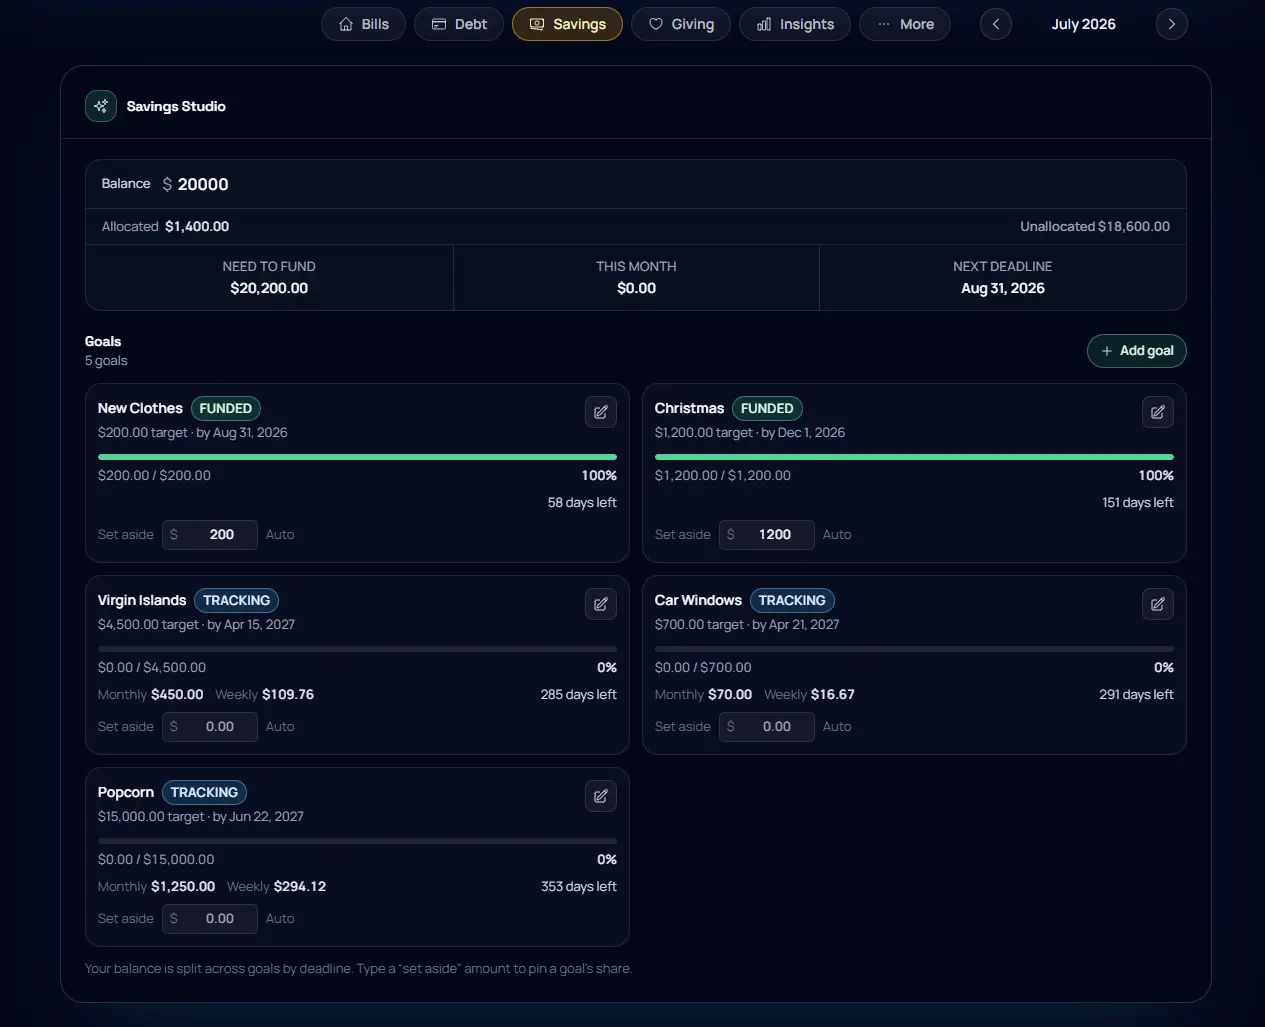
Task: Click the Christmas goal progress bar
Action: pos(914,457)
